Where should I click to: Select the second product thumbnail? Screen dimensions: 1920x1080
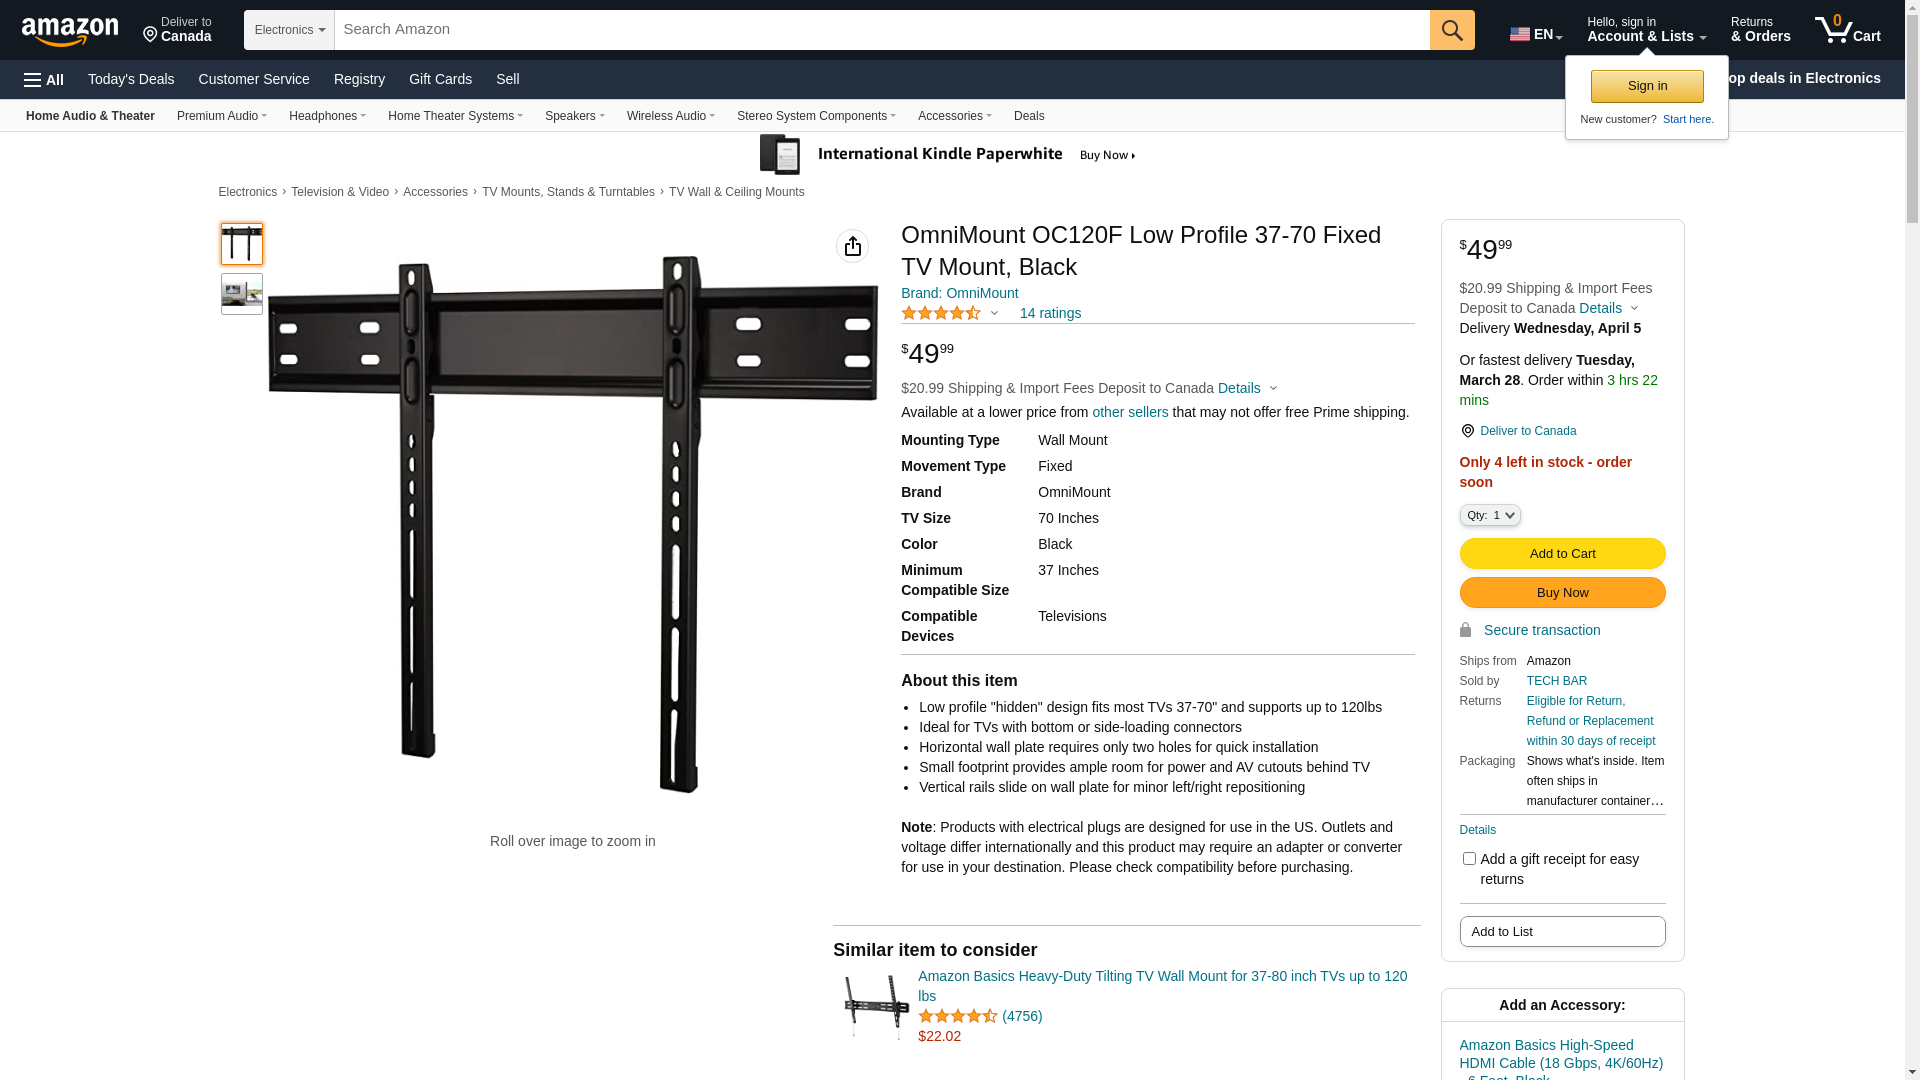coord(242,294)
